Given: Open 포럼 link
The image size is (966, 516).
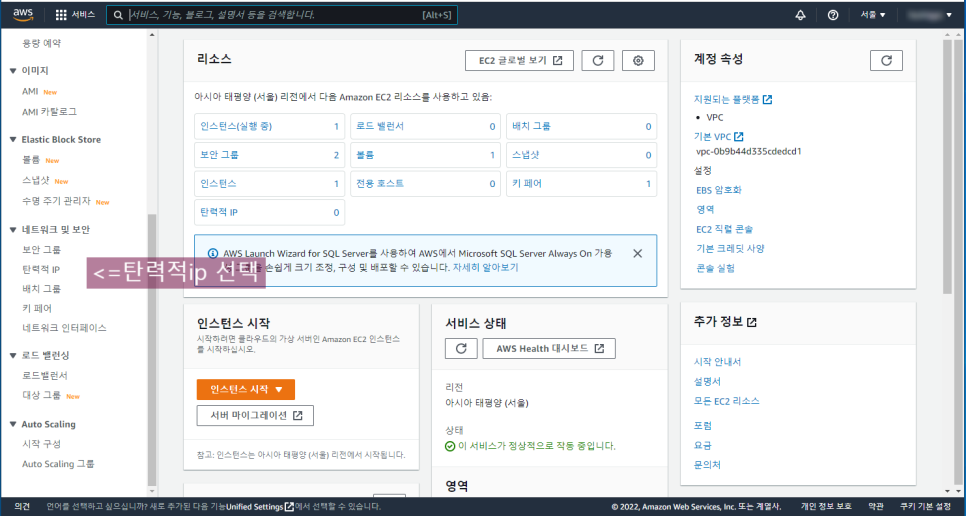Looking at the screenshot, I should 703,426.
